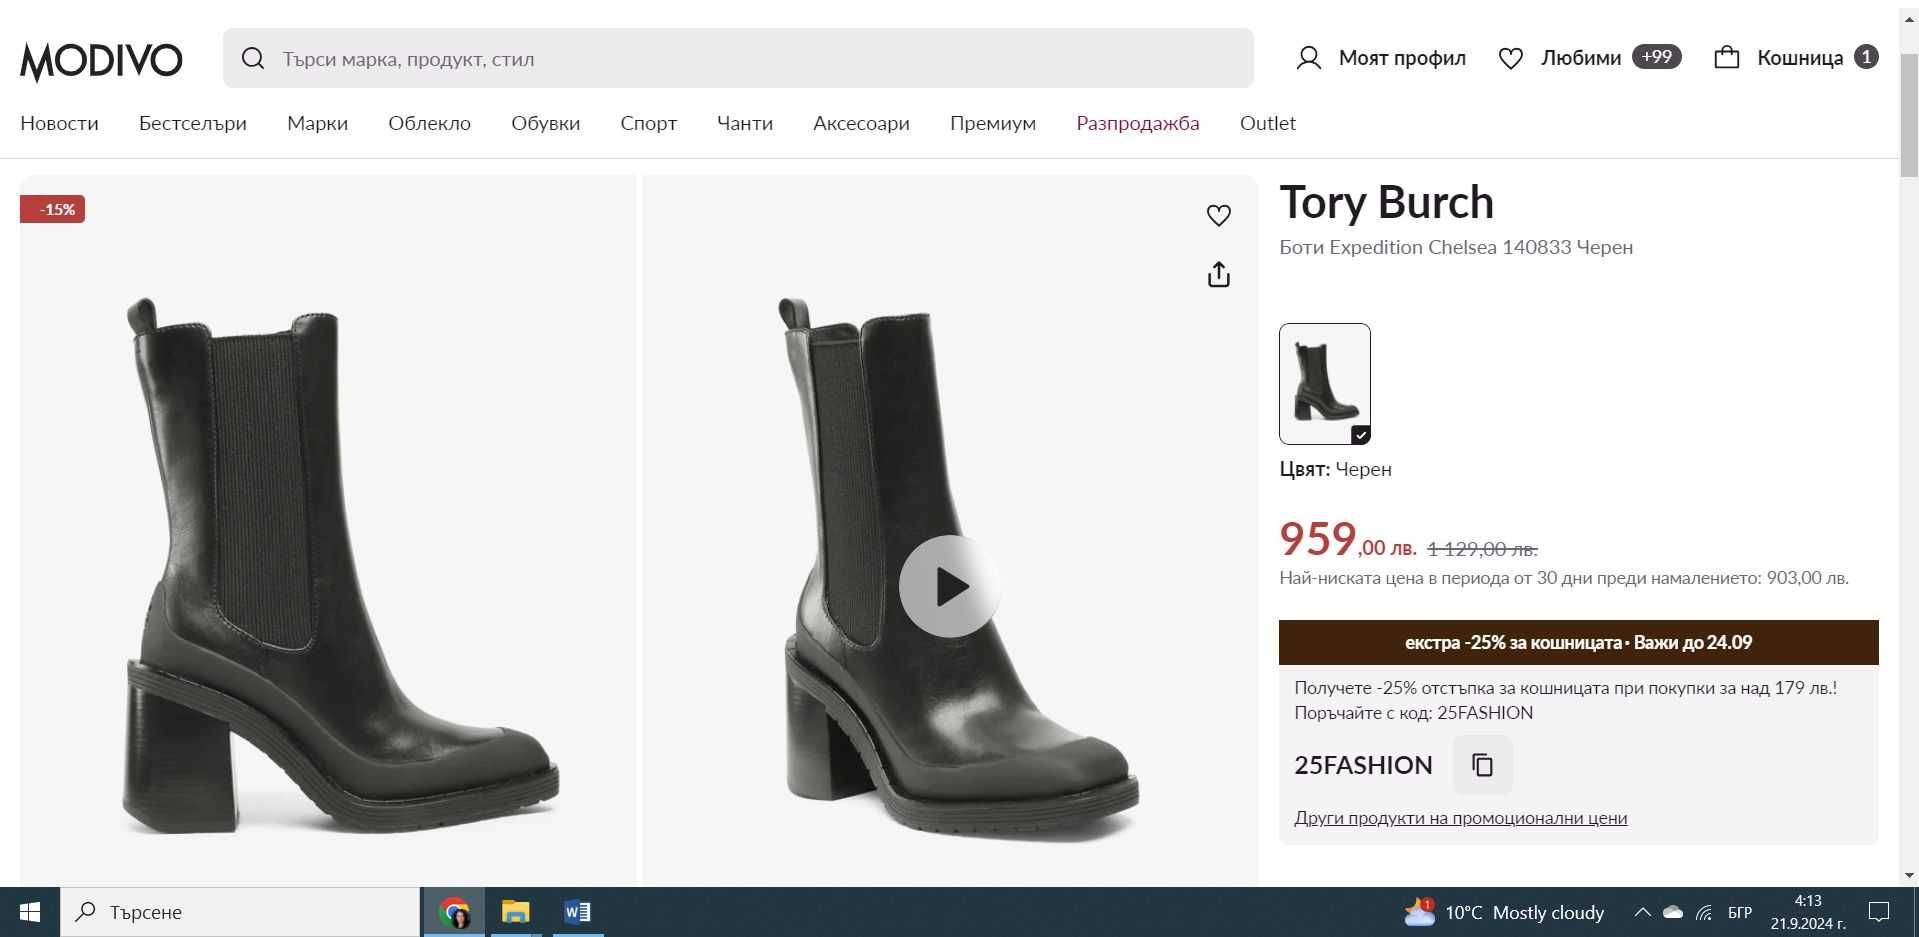Open the Обувки menu
Image resolution: width=1919 pixels, height=937 pixels.
click(545, 123)
